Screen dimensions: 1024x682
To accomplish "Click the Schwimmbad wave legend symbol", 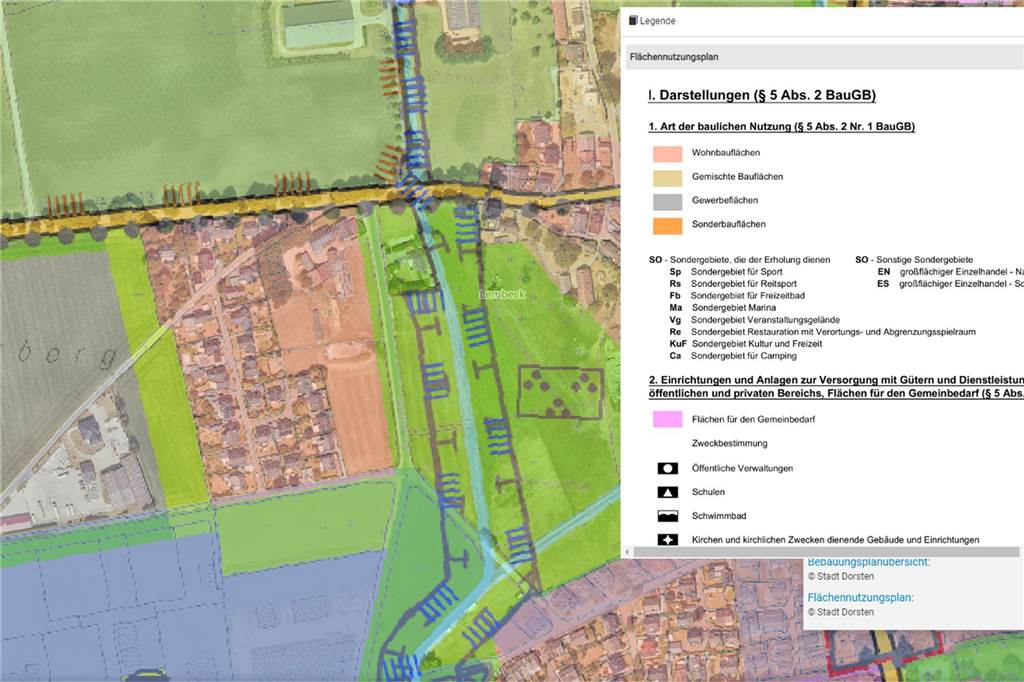I will coord(667,516).
